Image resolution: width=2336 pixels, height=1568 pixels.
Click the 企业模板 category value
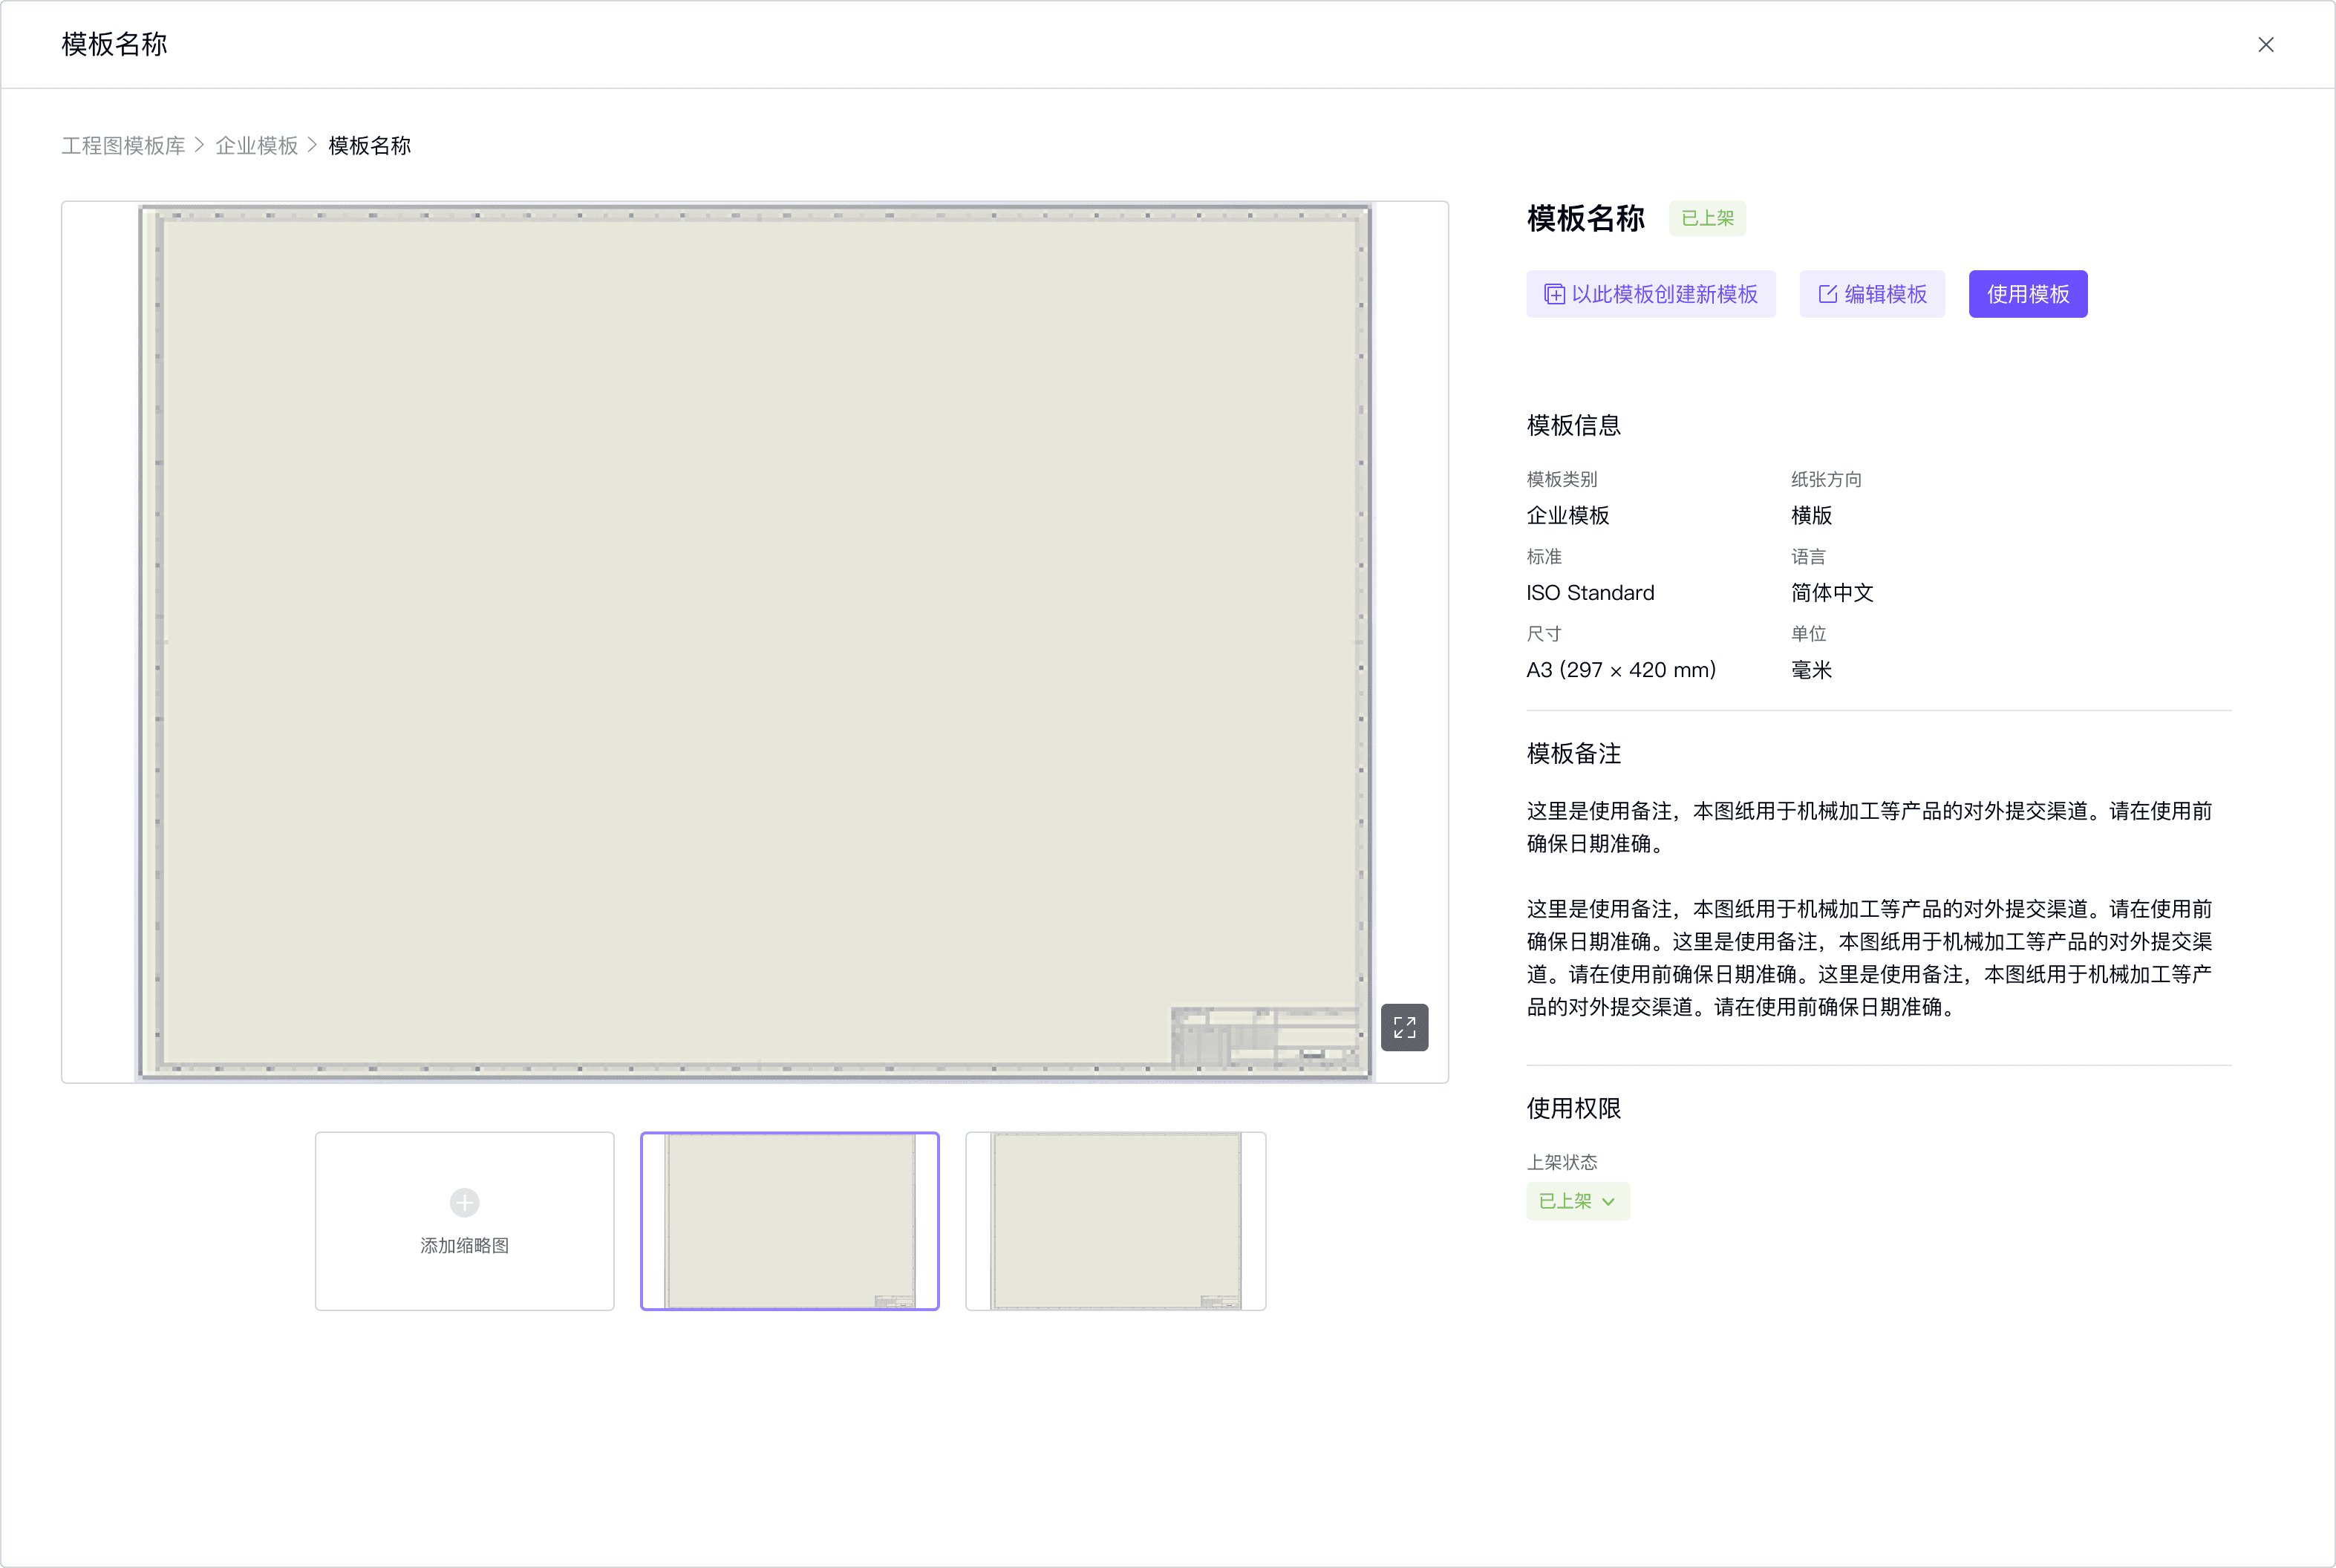click(1567, 516)
